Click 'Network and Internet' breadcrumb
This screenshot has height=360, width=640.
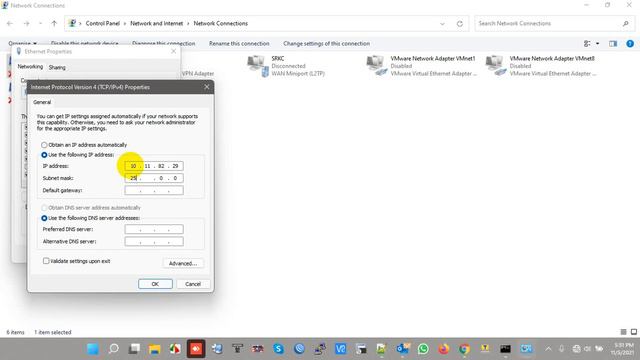click(x=156, y=24)
